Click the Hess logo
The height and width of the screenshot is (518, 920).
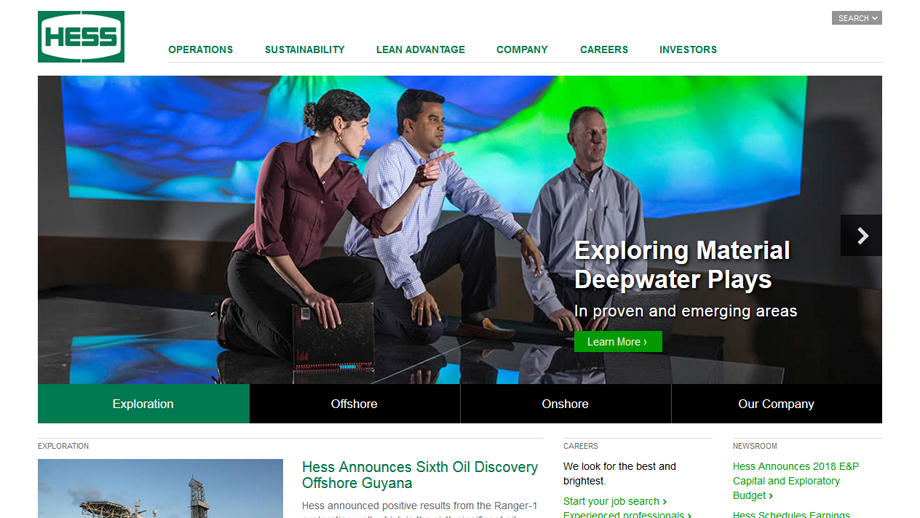(81, 37)
